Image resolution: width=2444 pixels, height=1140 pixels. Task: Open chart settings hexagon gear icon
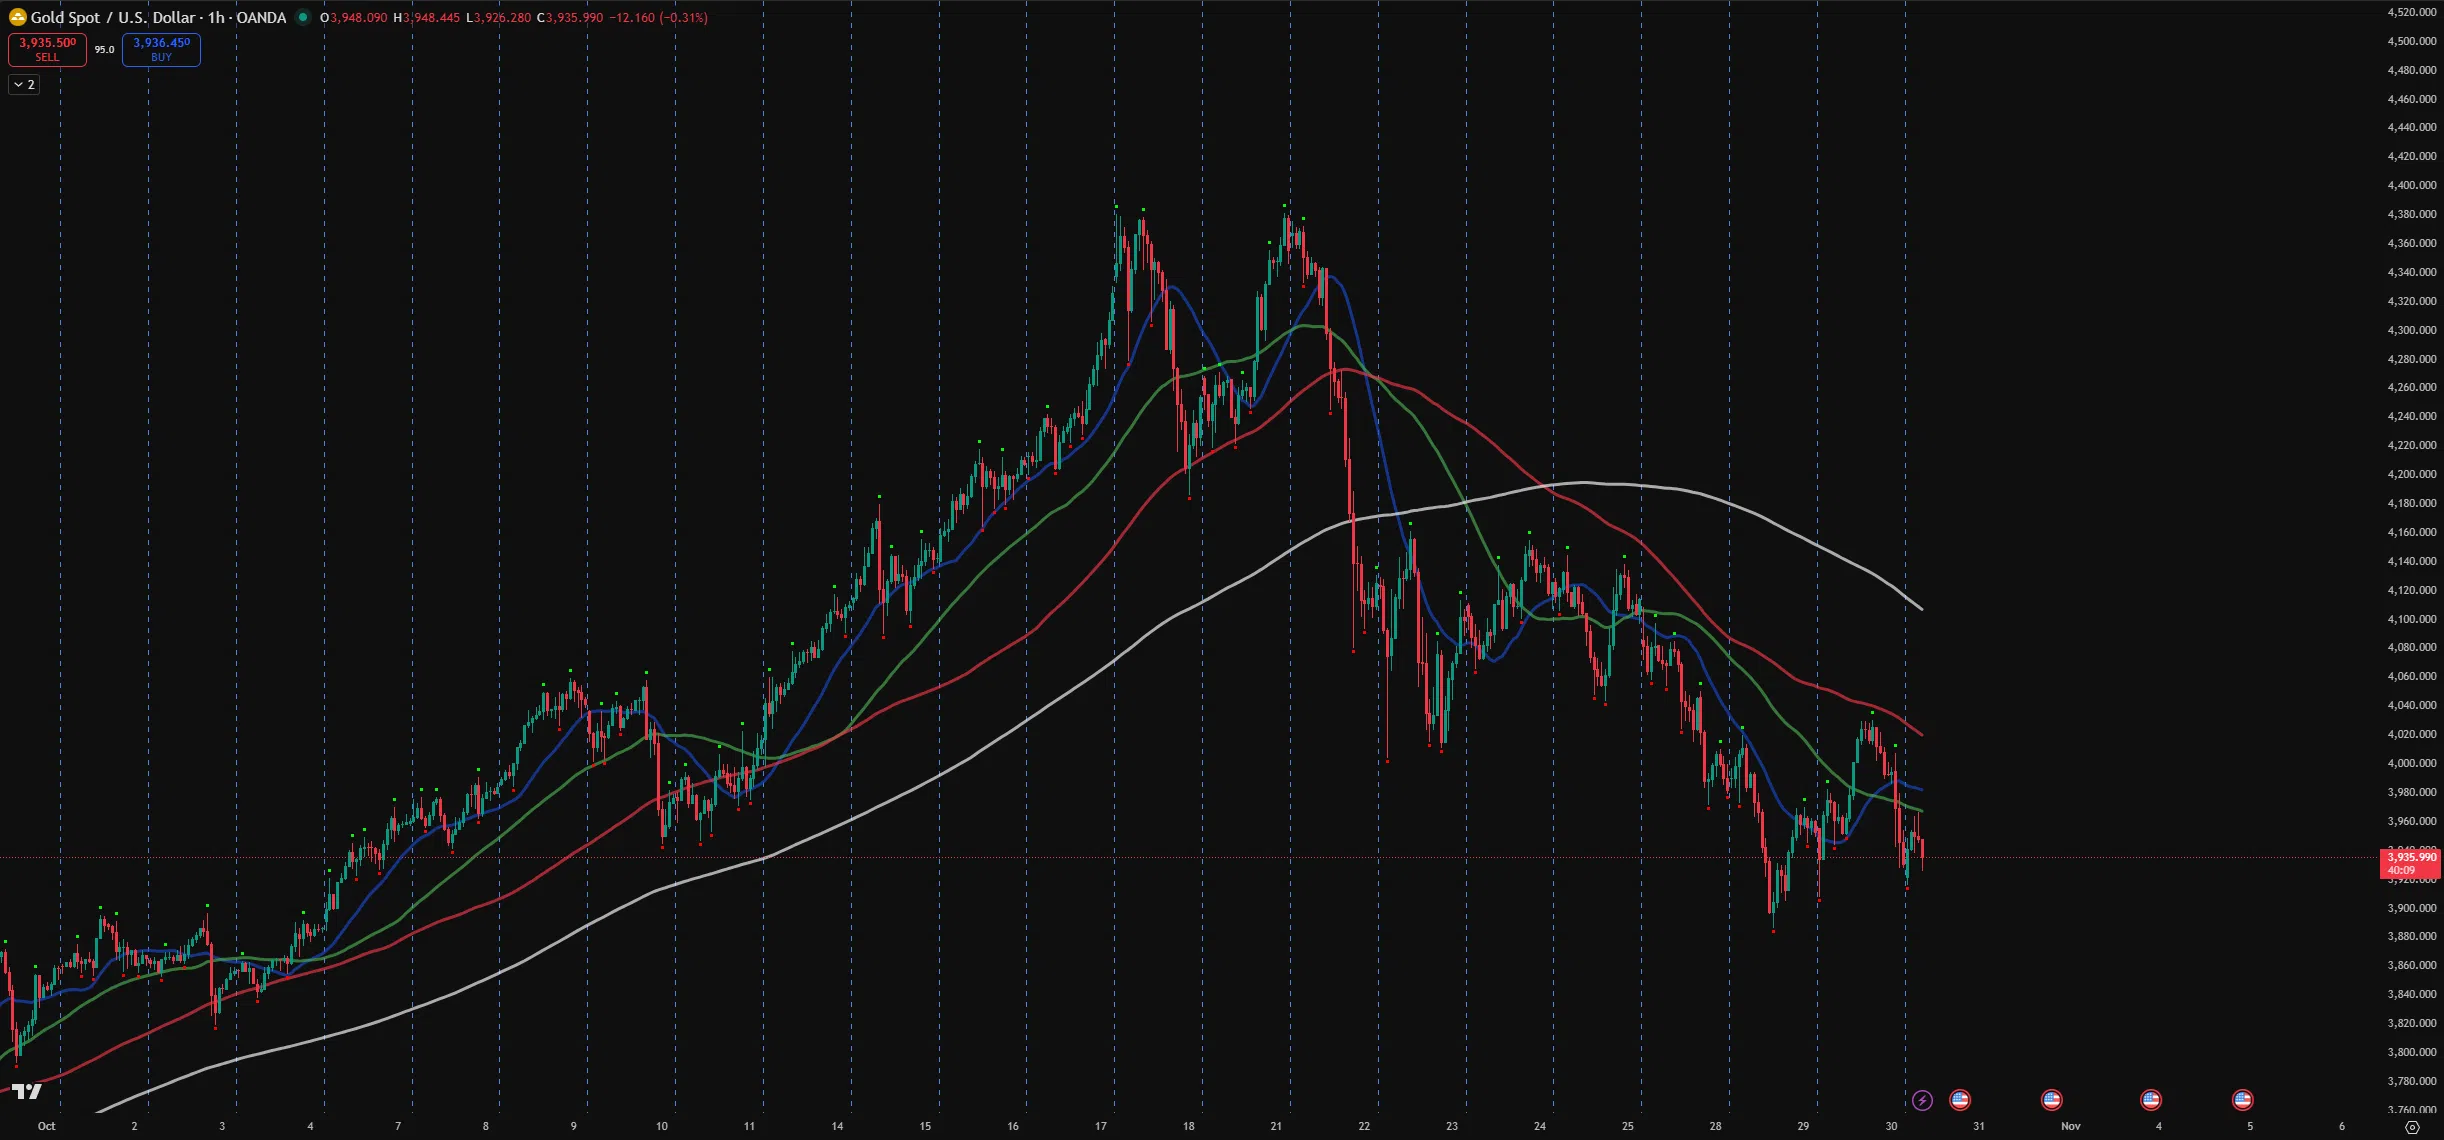(2411, 1127)
